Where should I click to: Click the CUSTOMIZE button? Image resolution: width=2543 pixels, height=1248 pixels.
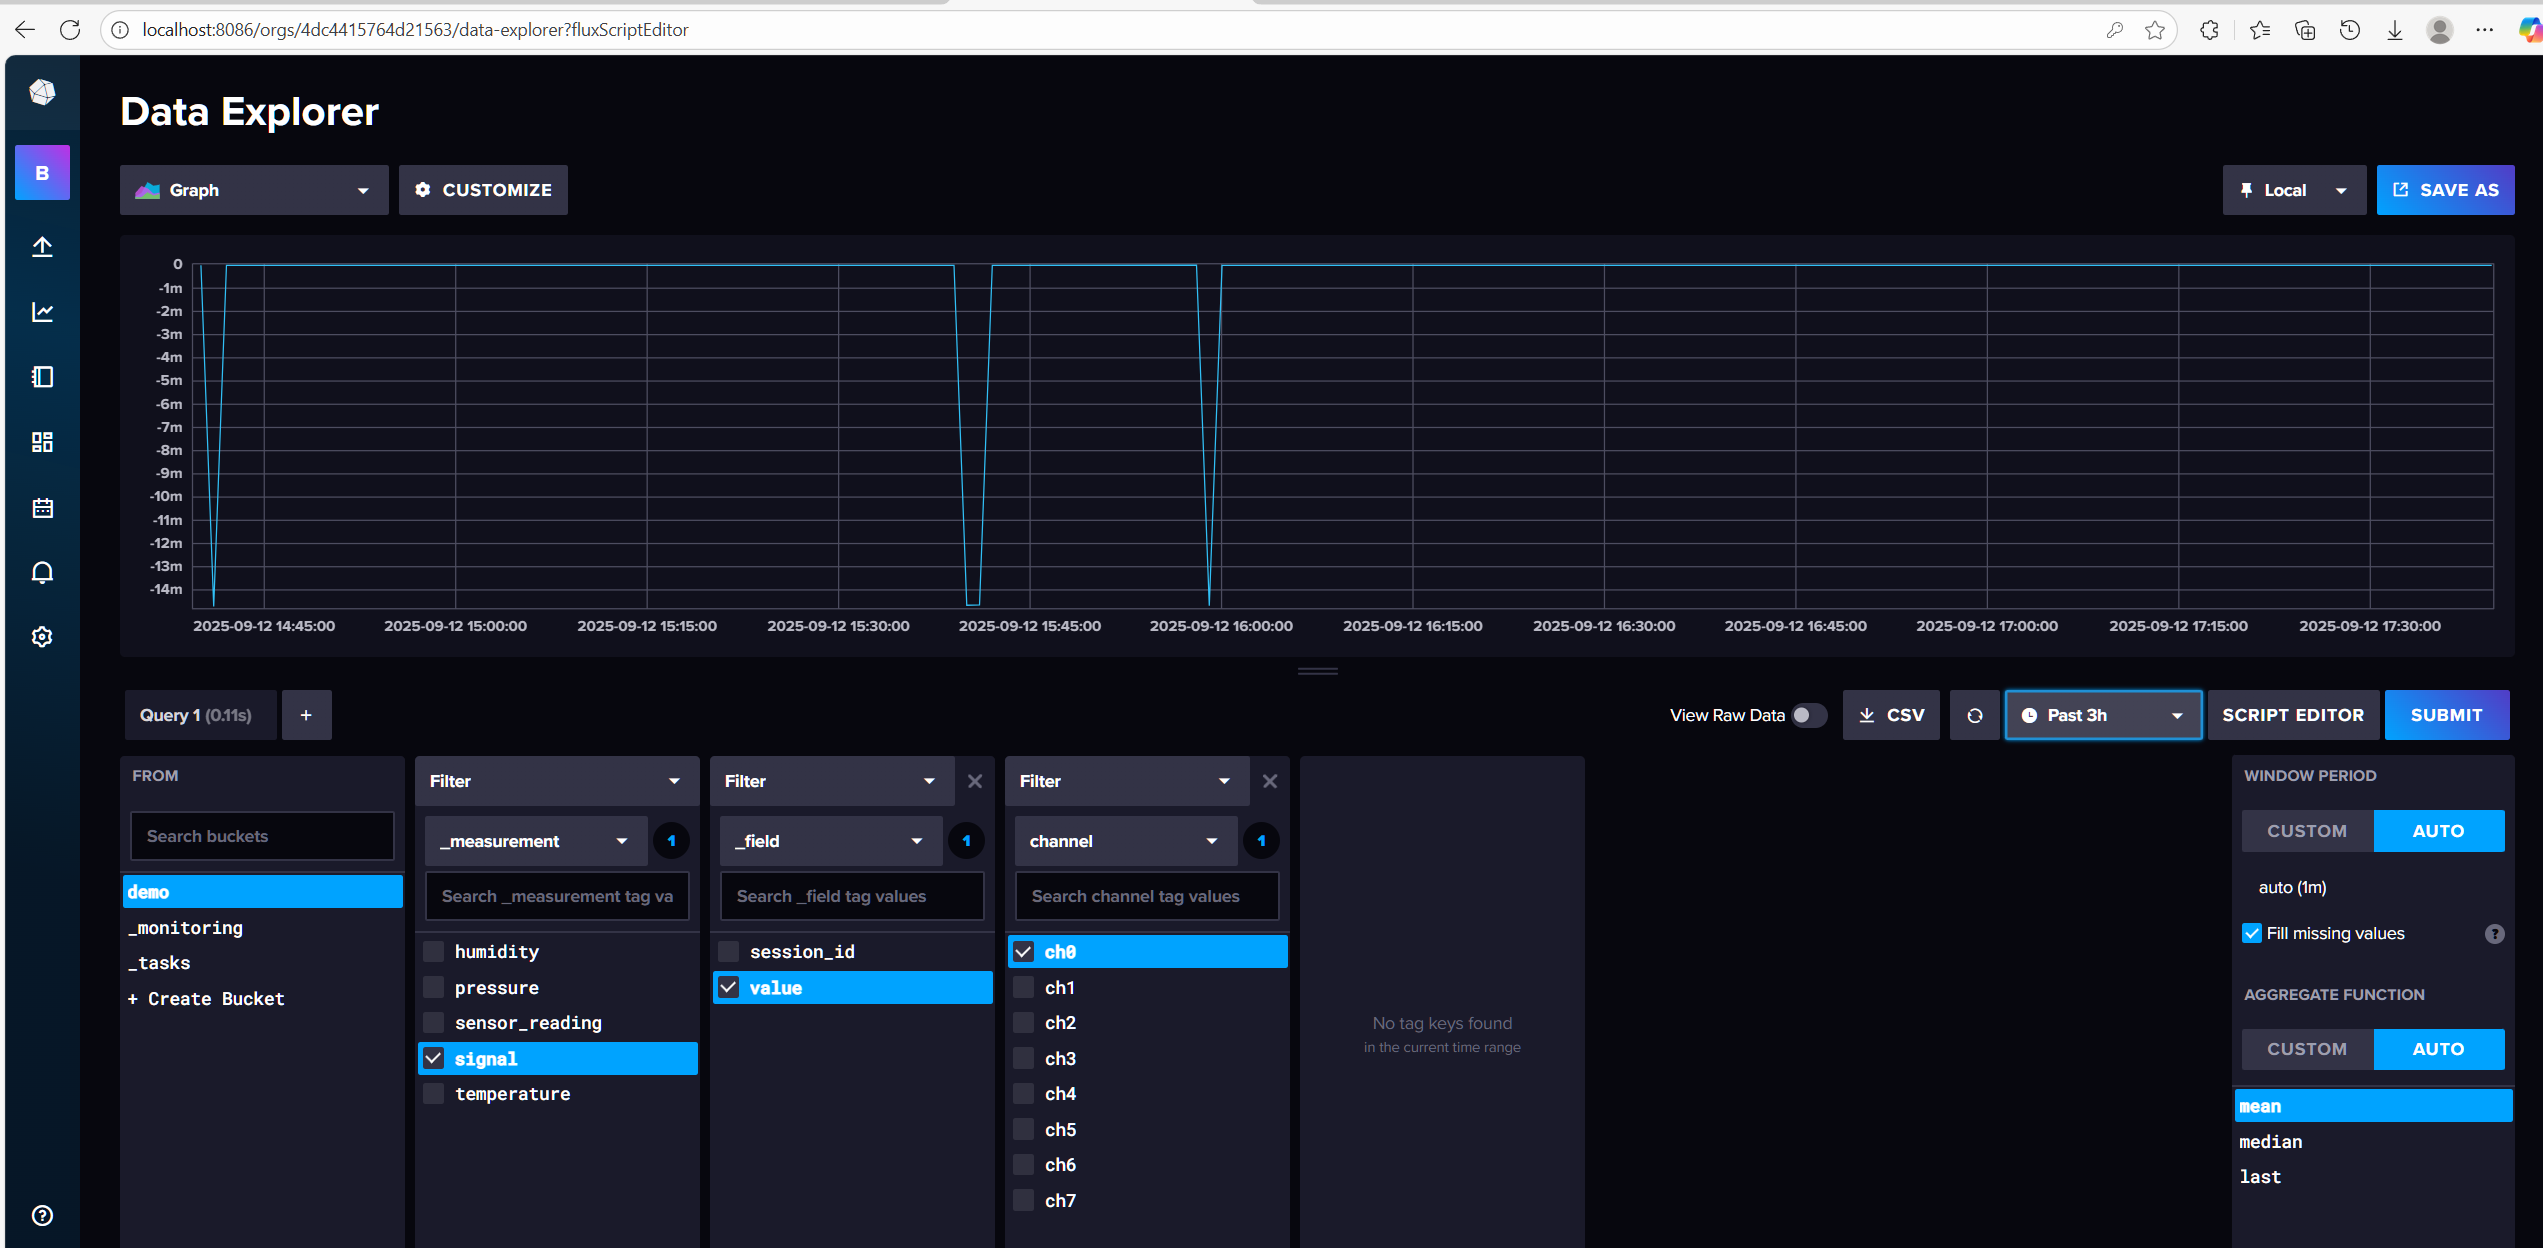483,190
